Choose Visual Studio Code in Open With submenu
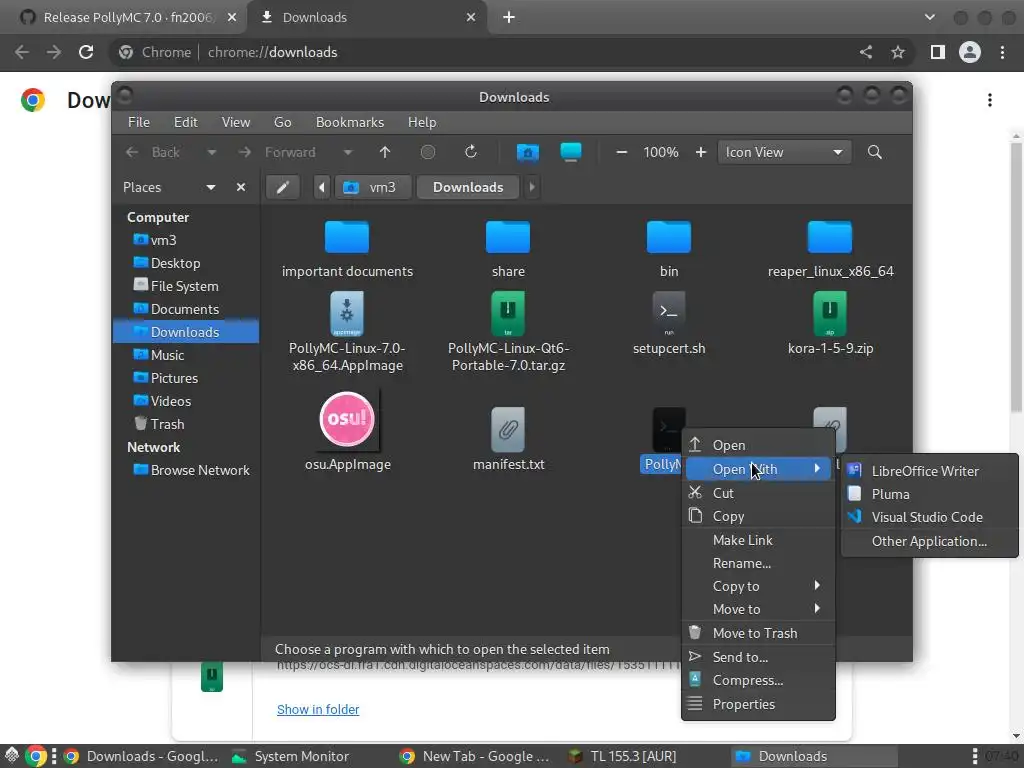This screenshot has height=768, width=1024. (929, 517)
